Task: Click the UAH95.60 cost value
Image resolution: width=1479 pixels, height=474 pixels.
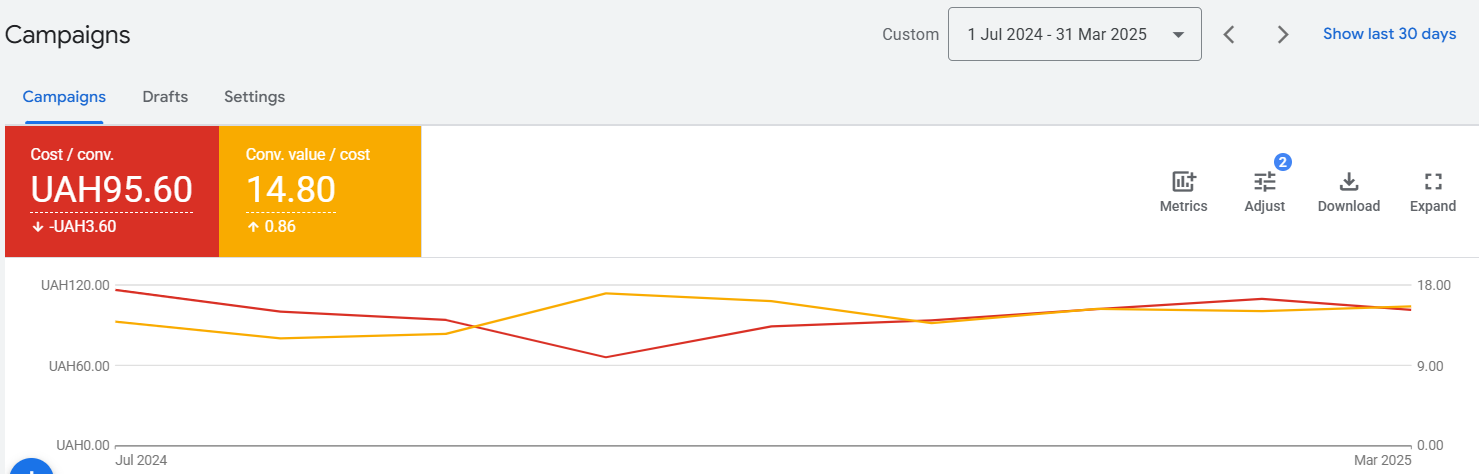Action: 111,190
